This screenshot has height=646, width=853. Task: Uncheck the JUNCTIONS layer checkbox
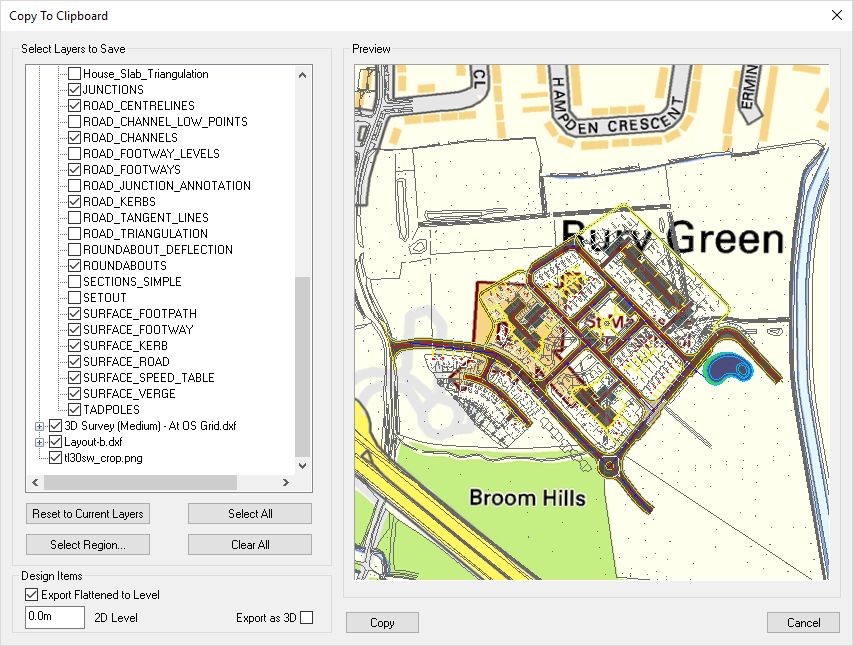tap(74, 90)
